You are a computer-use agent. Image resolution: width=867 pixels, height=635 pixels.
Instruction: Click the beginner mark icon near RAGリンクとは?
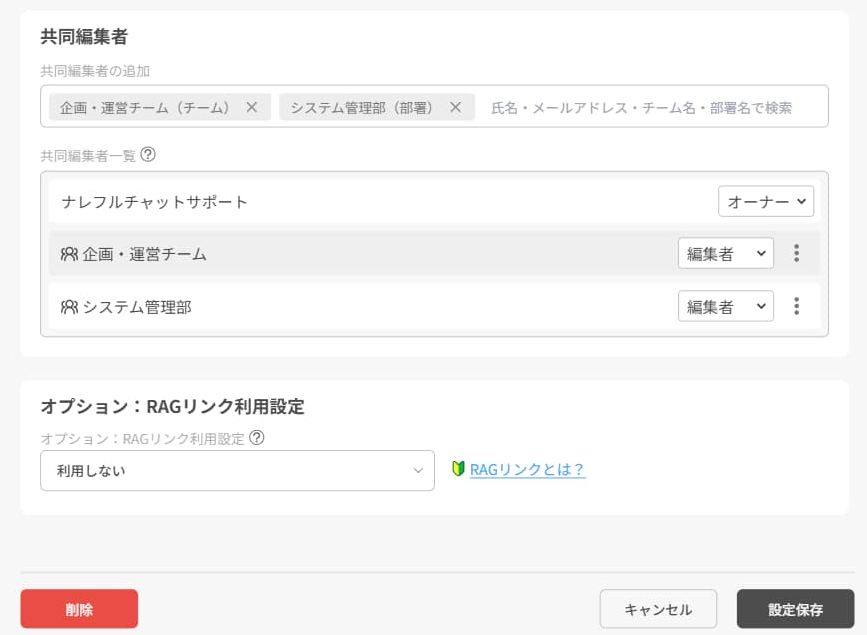(459, 470)
